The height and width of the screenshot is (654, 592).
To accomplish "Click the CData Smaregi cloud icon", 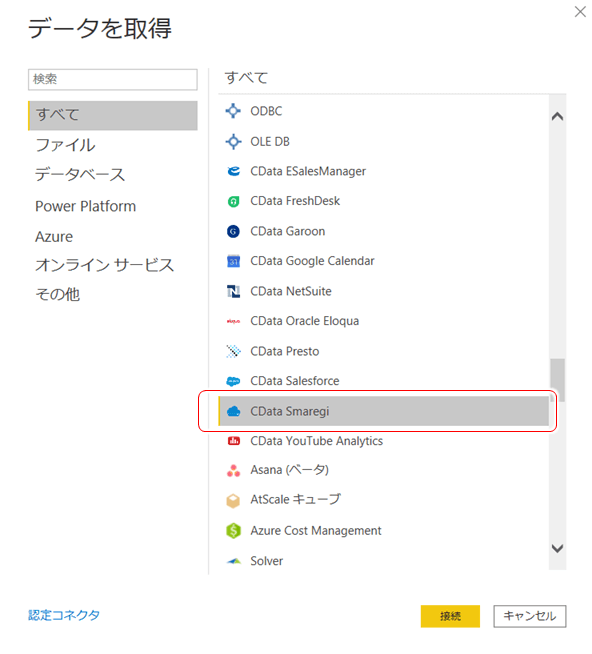I will pos(233,411).
